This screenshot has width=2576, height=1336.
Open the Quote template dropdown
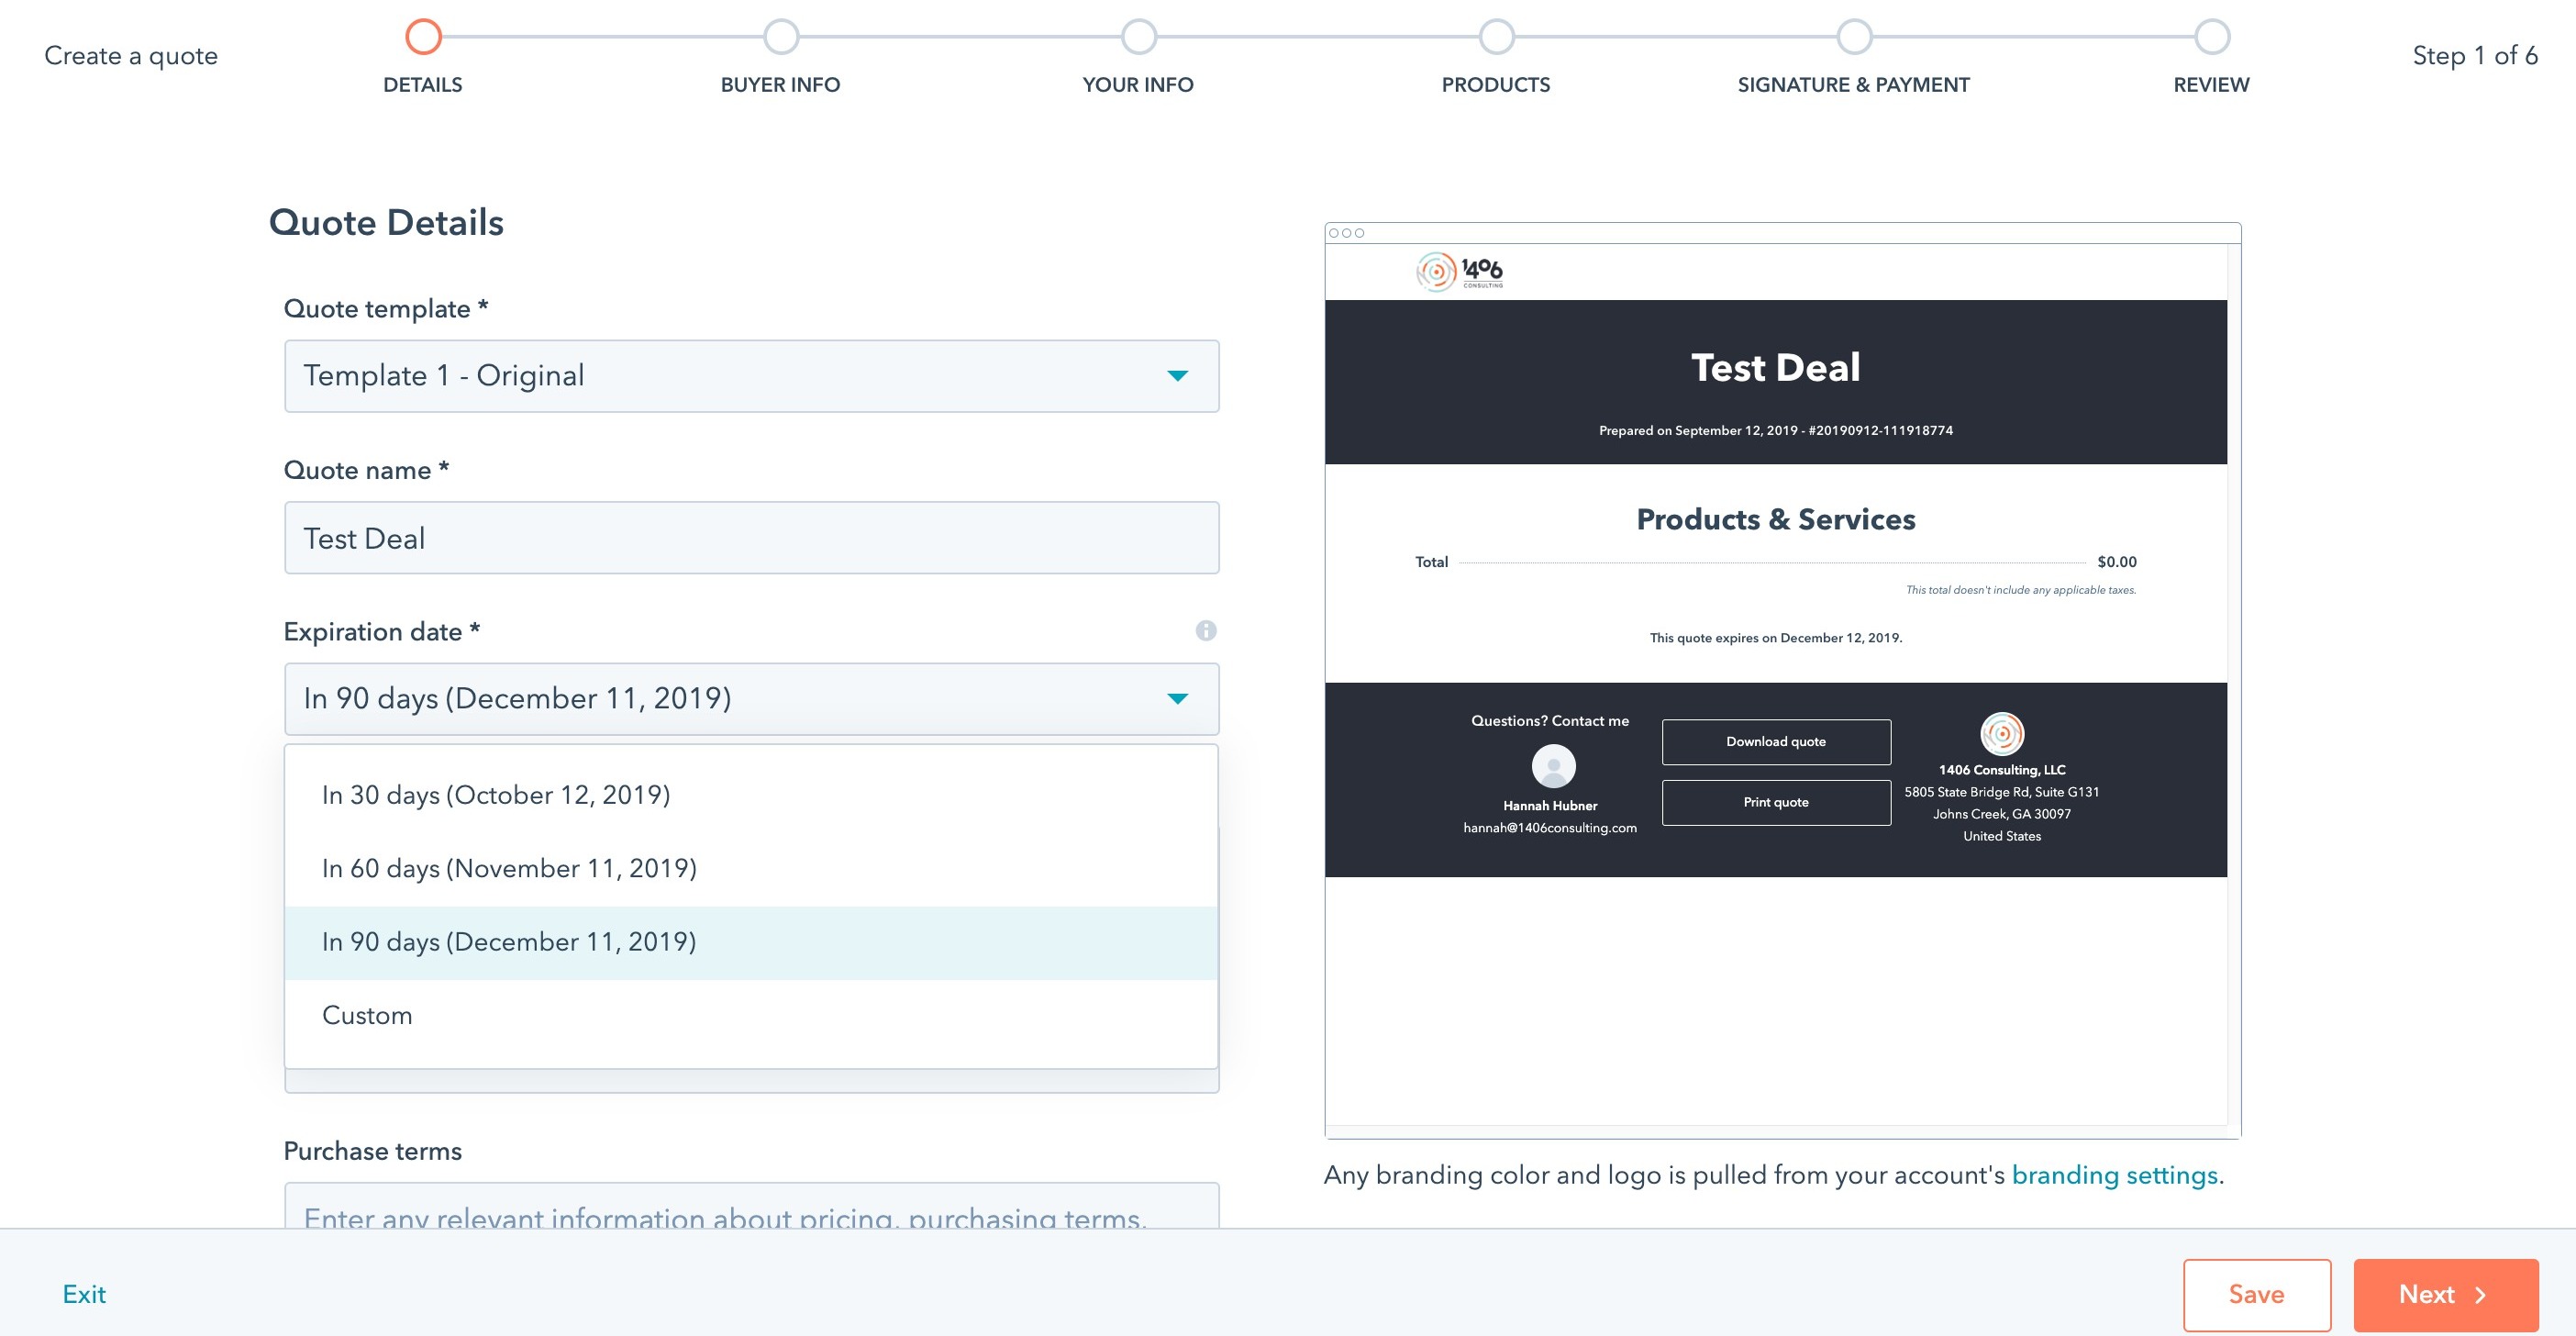[750, 376]
